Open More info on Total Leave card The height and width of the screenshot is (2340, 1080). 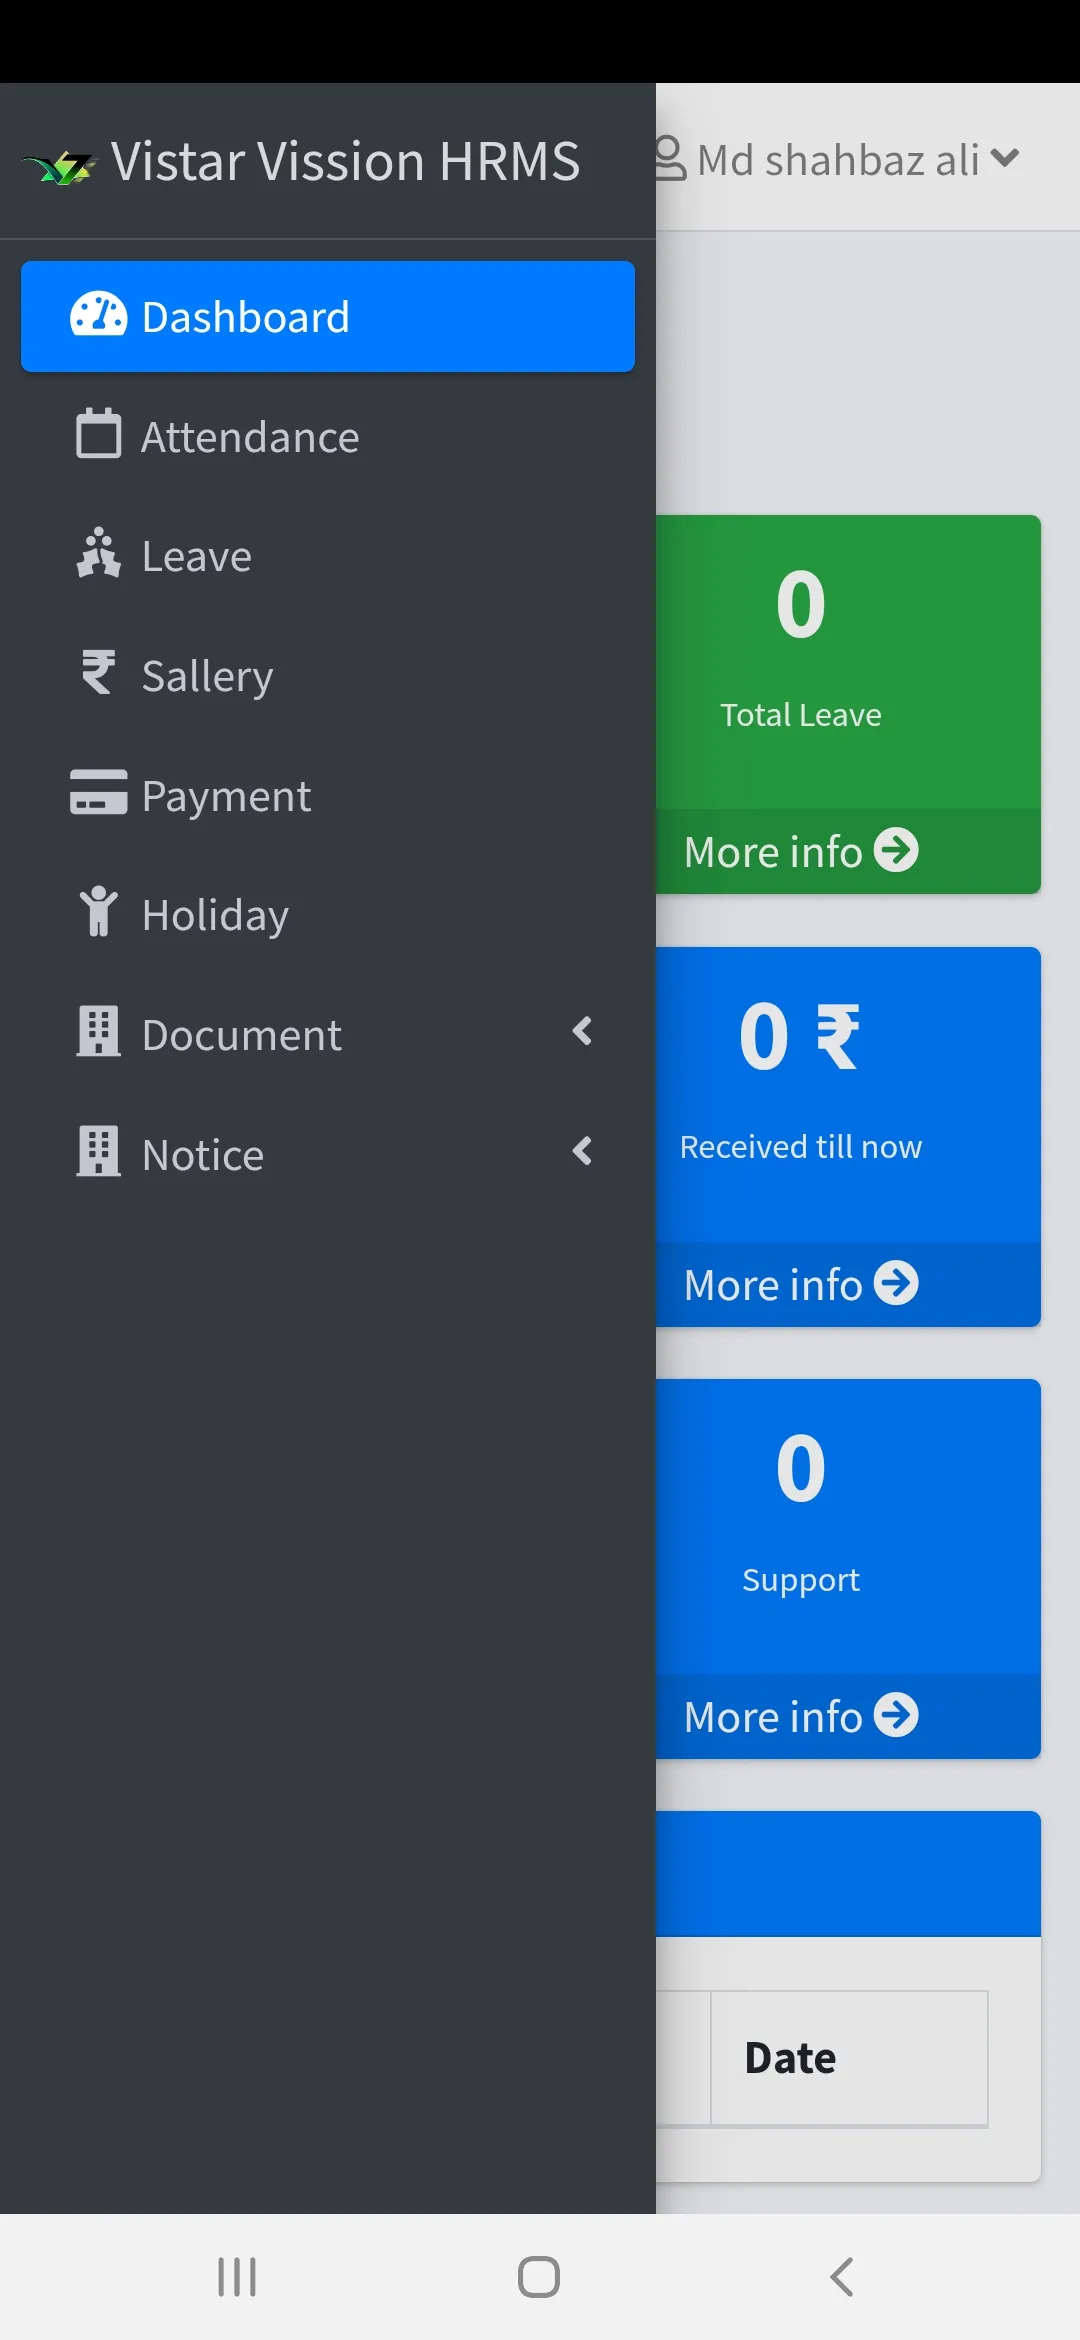[x=801, y=852]
